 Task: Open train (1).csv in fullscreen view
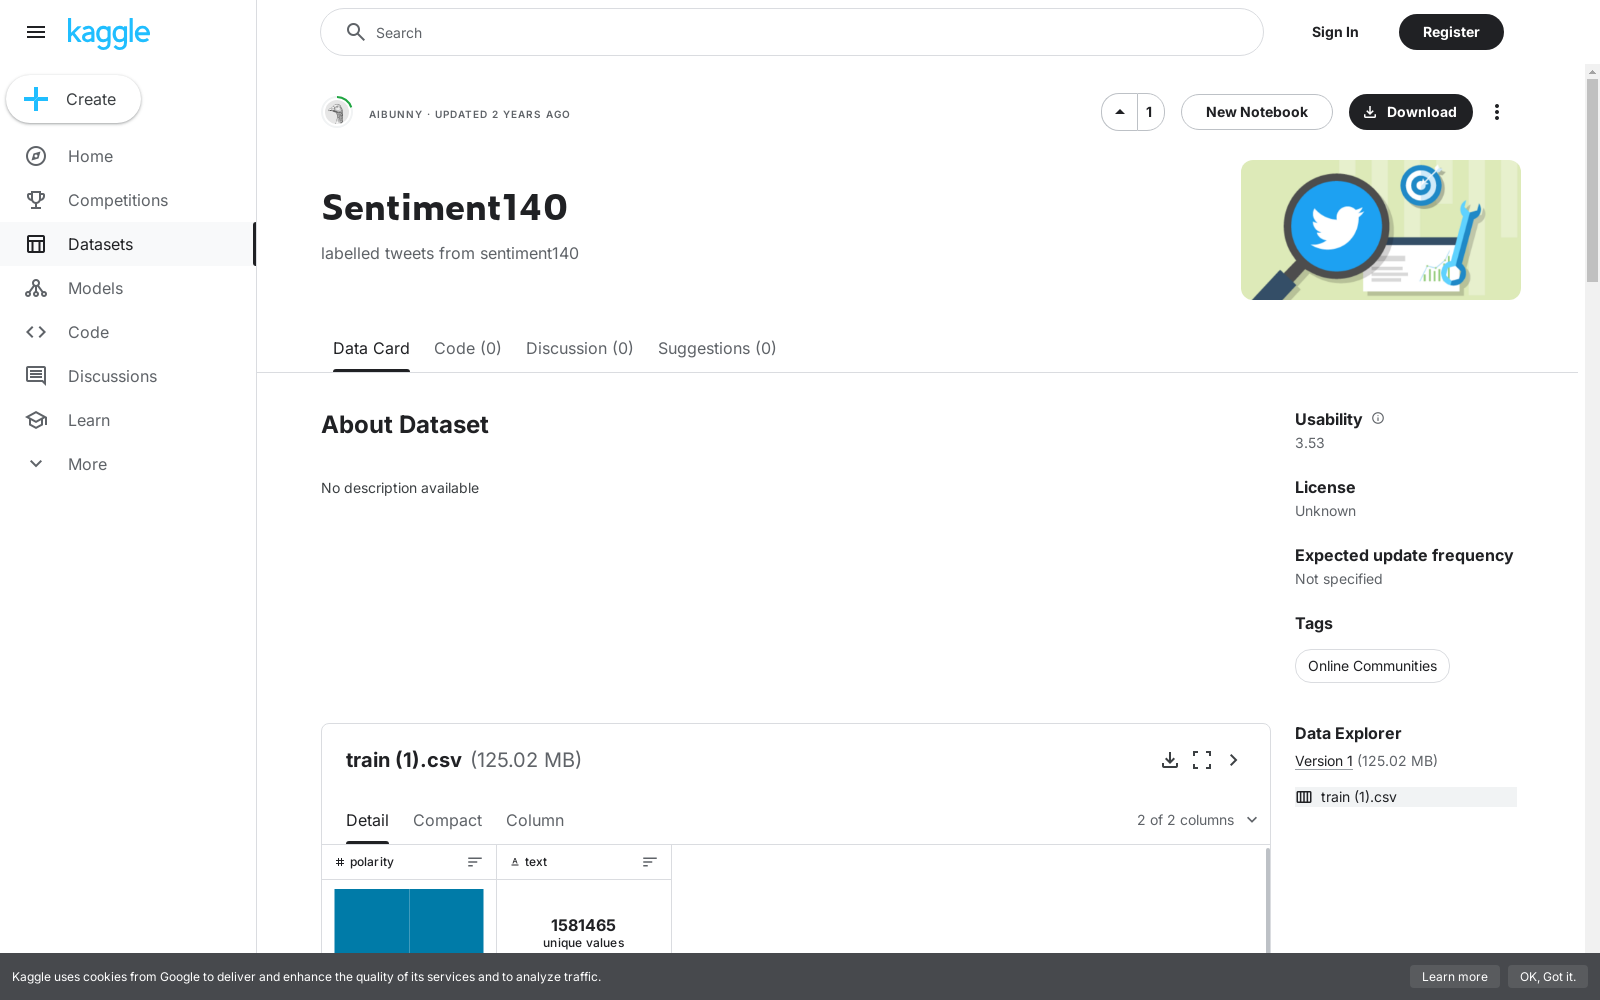1202,760
